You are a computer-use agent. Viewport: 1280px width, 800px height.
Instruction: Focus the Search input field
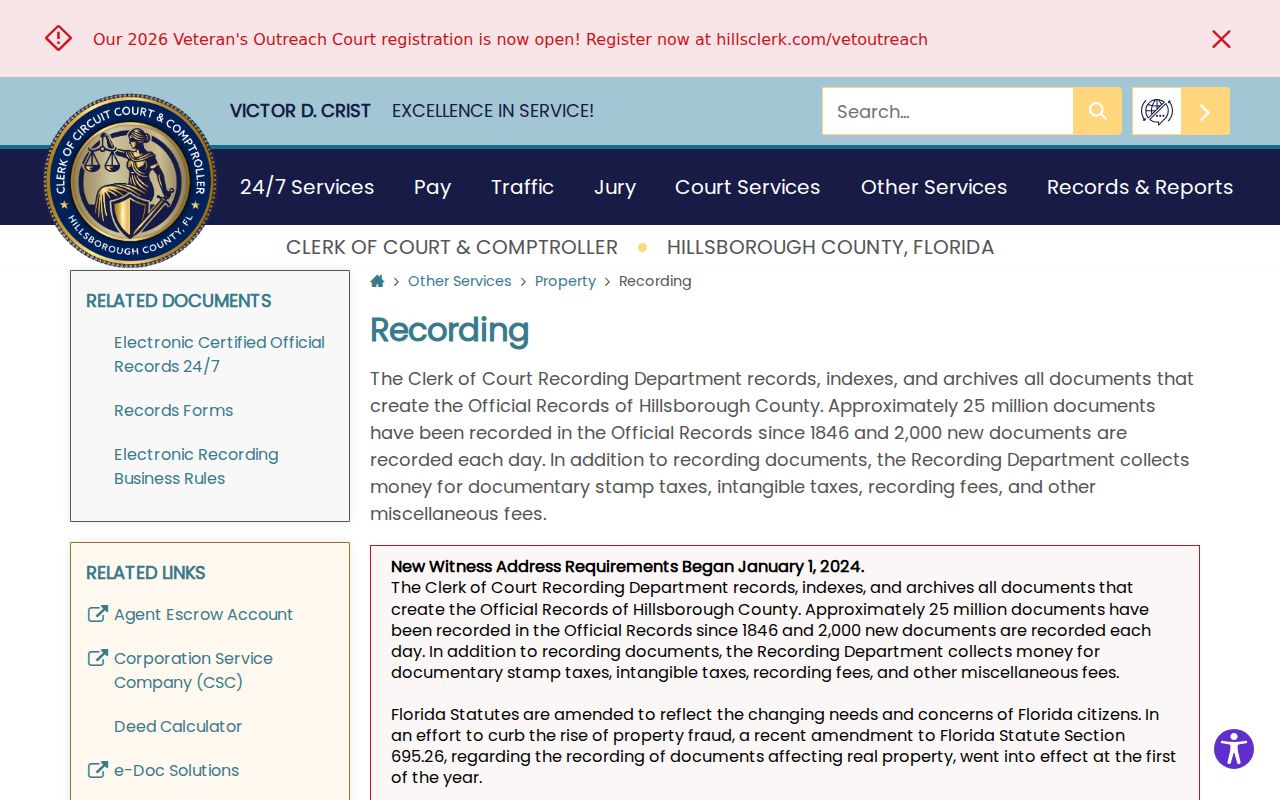point(948,111)
